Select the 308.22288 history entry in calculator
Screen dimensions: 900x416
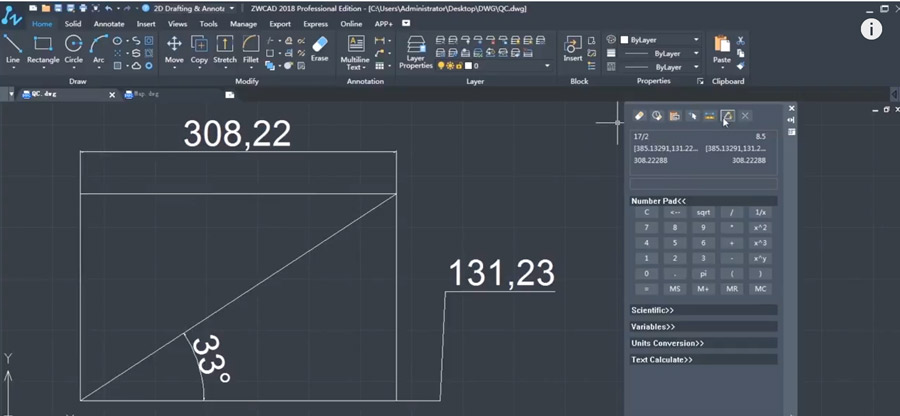pyautogui.click(x=700, y=161)
